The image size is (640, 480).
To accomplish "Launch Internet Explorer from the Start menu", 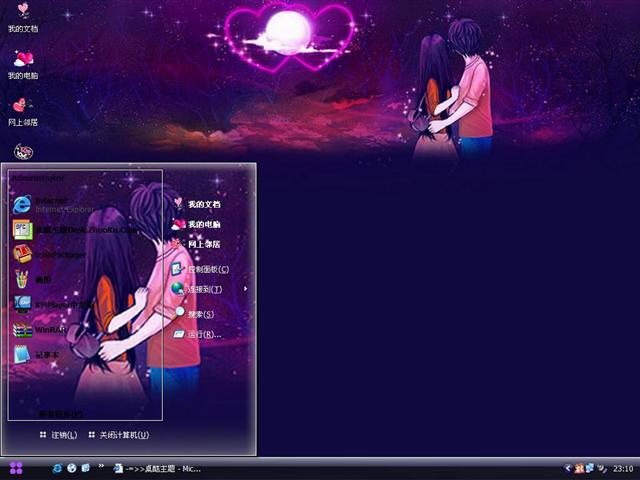I will (53, 204).
